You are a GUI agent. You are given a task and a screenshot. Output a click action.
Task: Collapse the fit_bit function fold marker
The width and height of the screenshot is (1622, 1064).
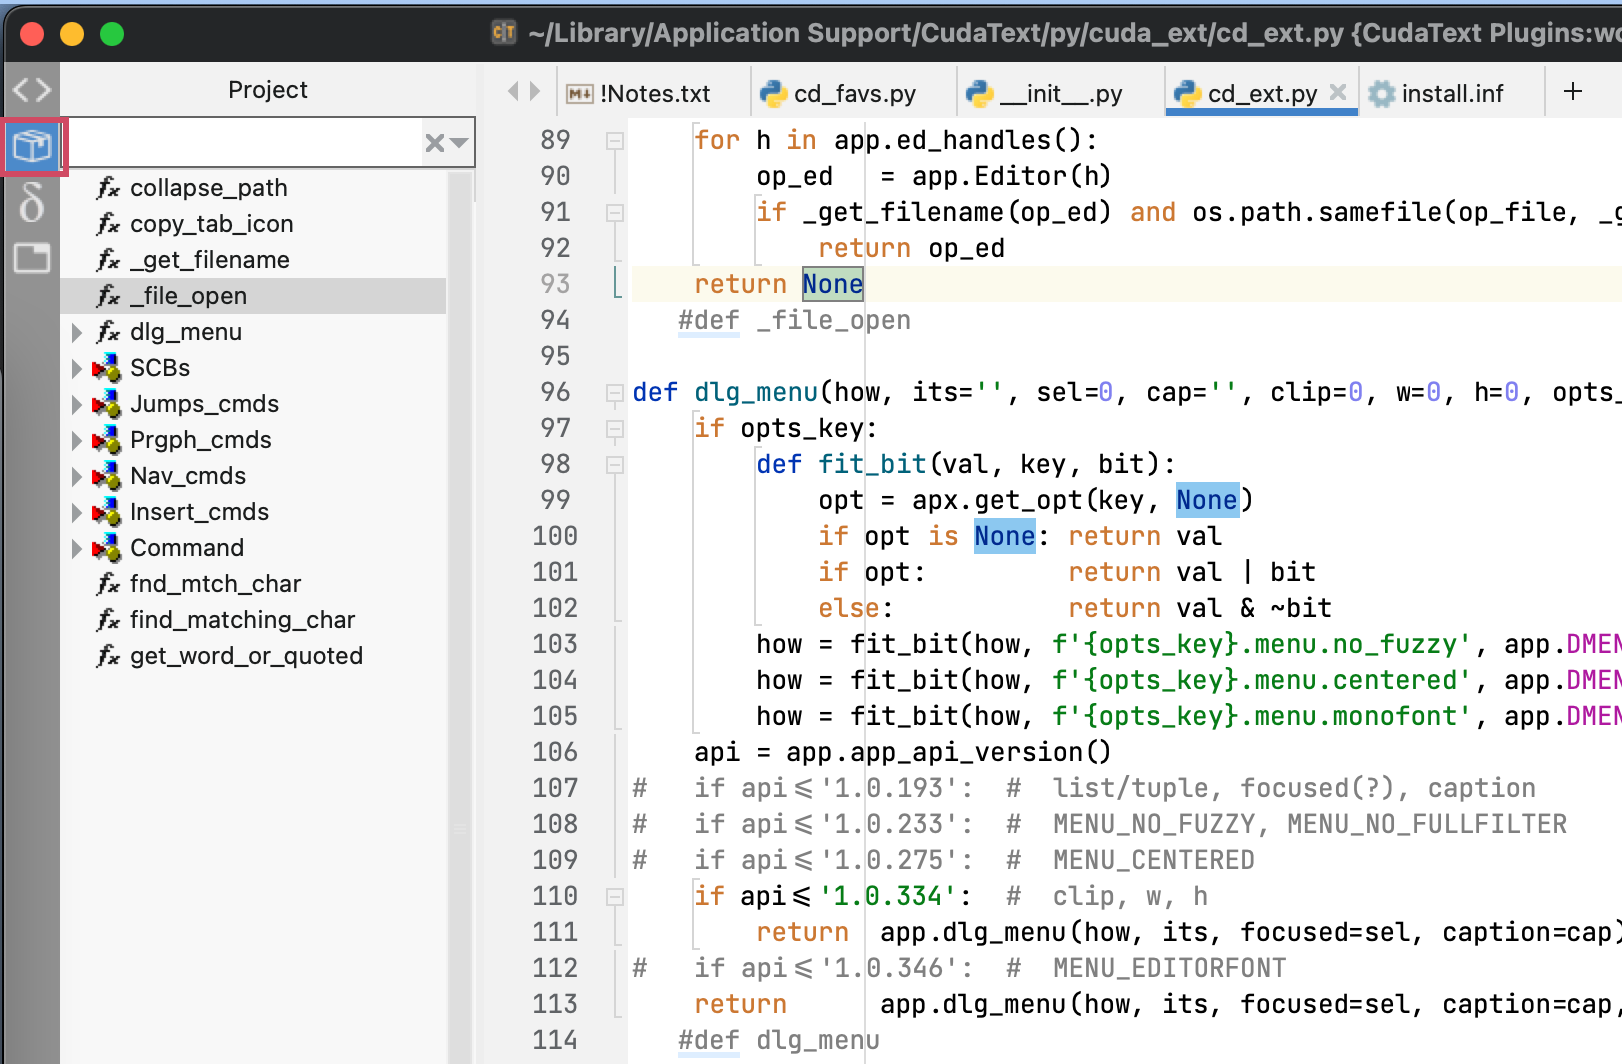[x=613, y=464]
